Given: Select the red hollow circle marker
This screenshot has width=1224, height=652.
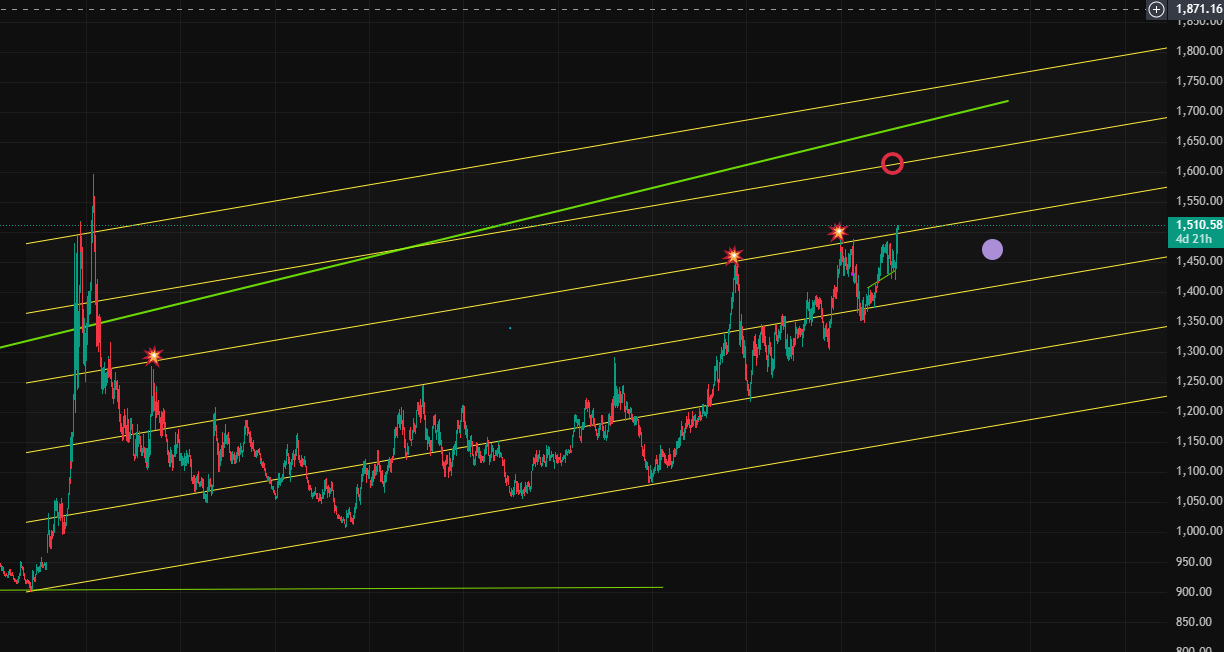Looking at the screenshot, I should tap(892, 163).
